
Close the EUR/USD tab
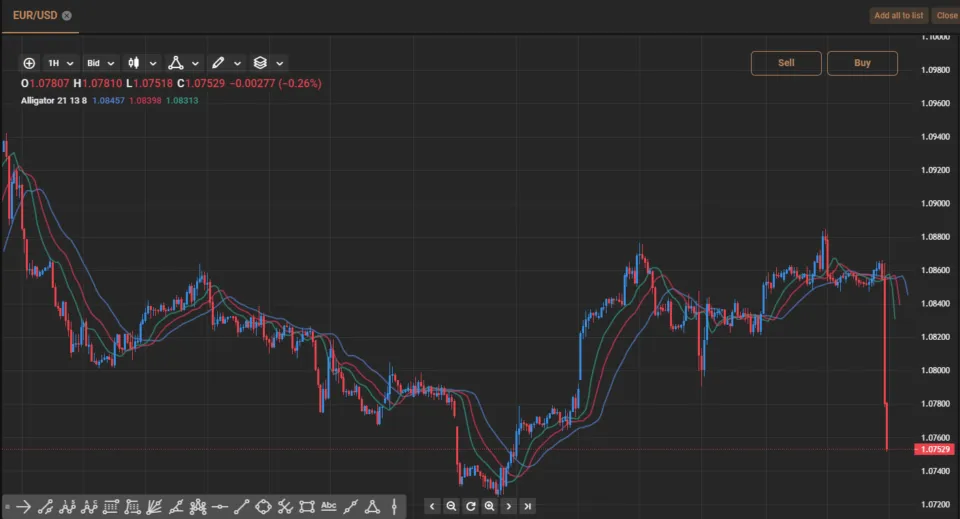pyautogui.click(x=67, y=16)
